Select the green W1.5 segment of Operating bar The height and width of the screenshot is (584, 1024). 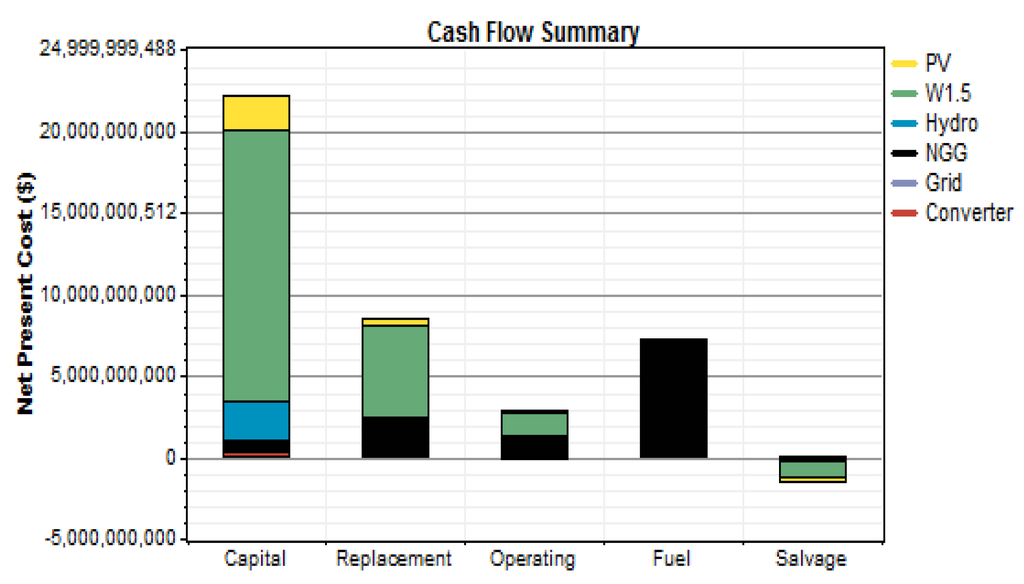pyautogui.click(x=534, y=425)
